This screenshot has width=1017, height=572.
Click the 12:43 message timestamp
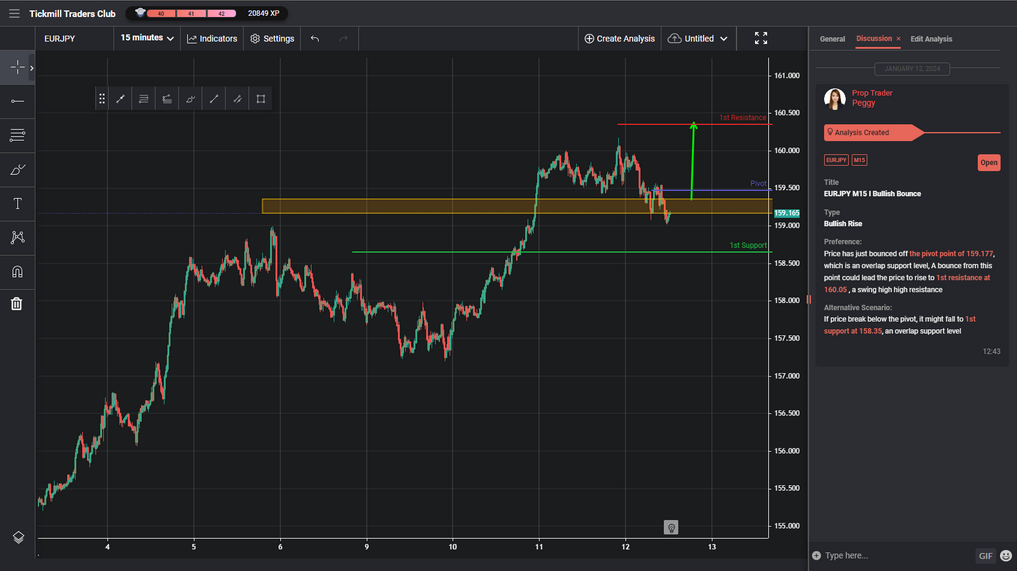pyautogui.click(x=991, y=352)
